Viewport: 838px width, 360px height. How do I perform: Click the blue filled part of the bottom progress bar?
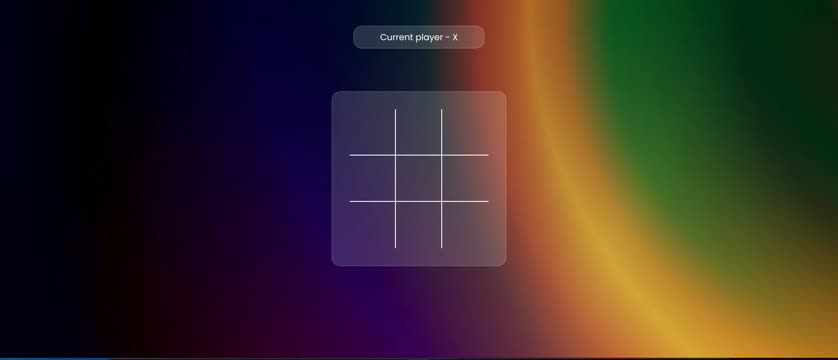point(55,358)
